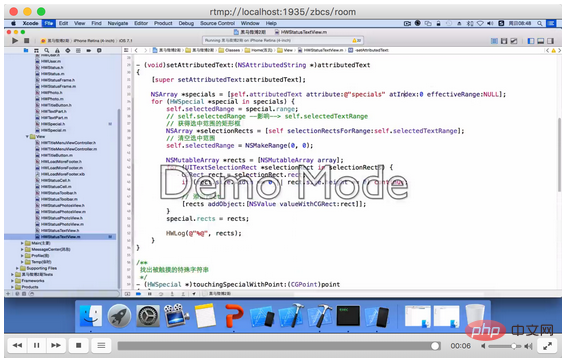The width and height of the screenshot is (564, 363).
Task: Switch to the Assistant editor button
Action: (504, 41)
